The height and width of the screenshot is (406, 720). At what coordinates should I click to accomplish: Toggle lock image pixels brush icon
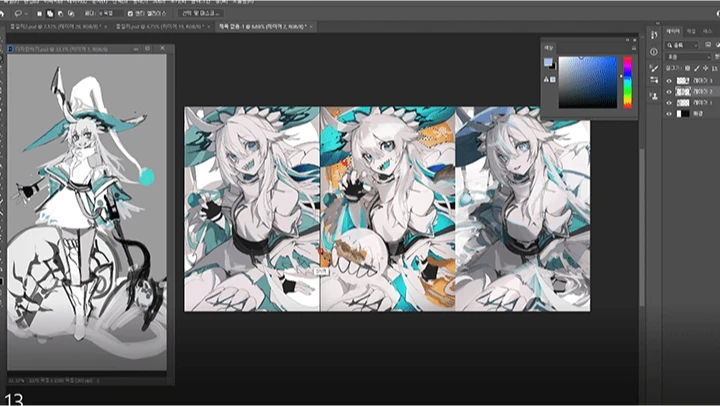pyautogui.click(x=697, y=68)
